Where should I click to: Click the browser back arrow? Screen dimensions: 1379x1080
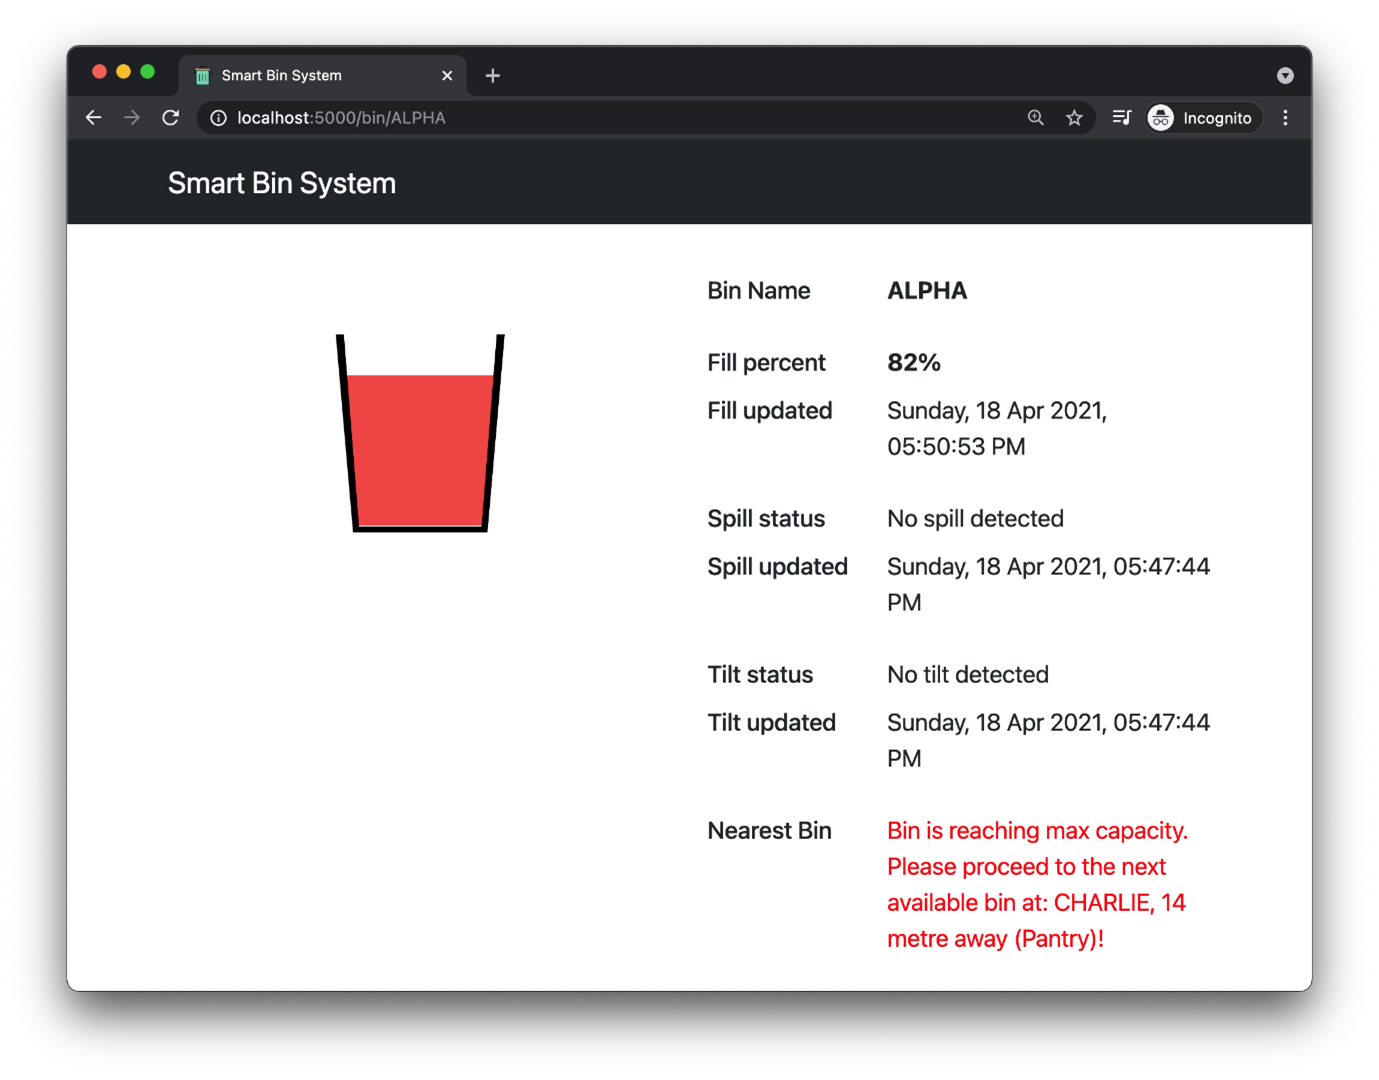click(94, 118)
